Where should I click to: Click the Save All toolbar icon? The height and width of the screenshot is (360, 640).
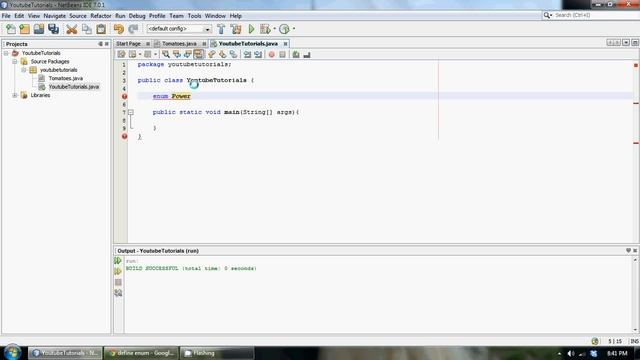[53, 29]
